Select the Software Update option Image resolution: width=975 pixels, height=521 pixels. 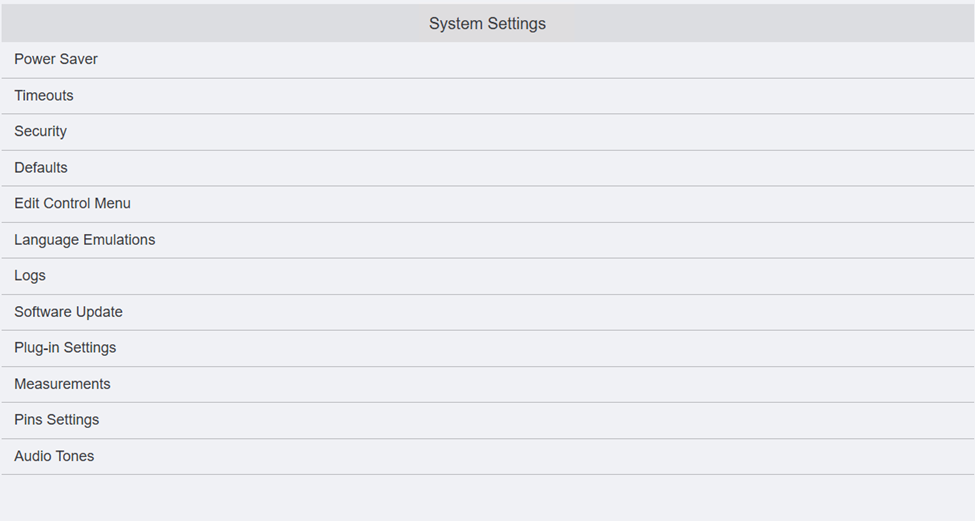coord(68,312)
